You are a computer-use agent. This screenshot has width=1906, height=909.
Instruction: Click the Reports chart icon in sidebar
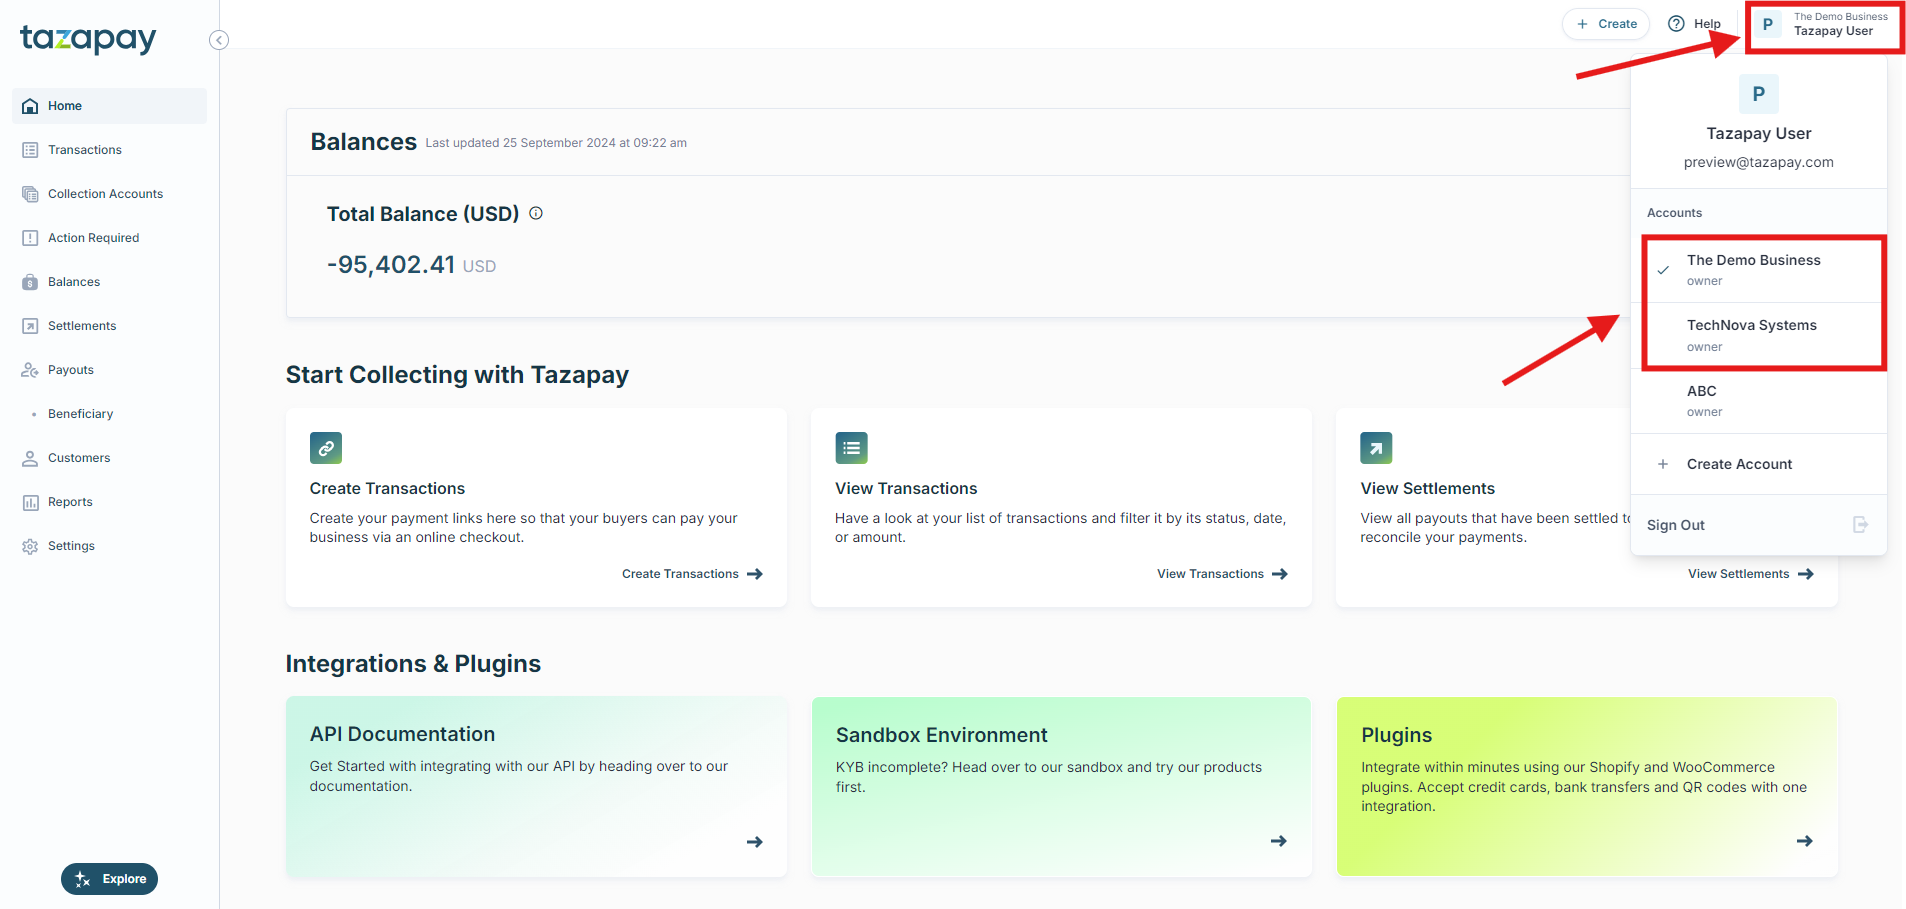pyautogui.click(x=30, y=502)
